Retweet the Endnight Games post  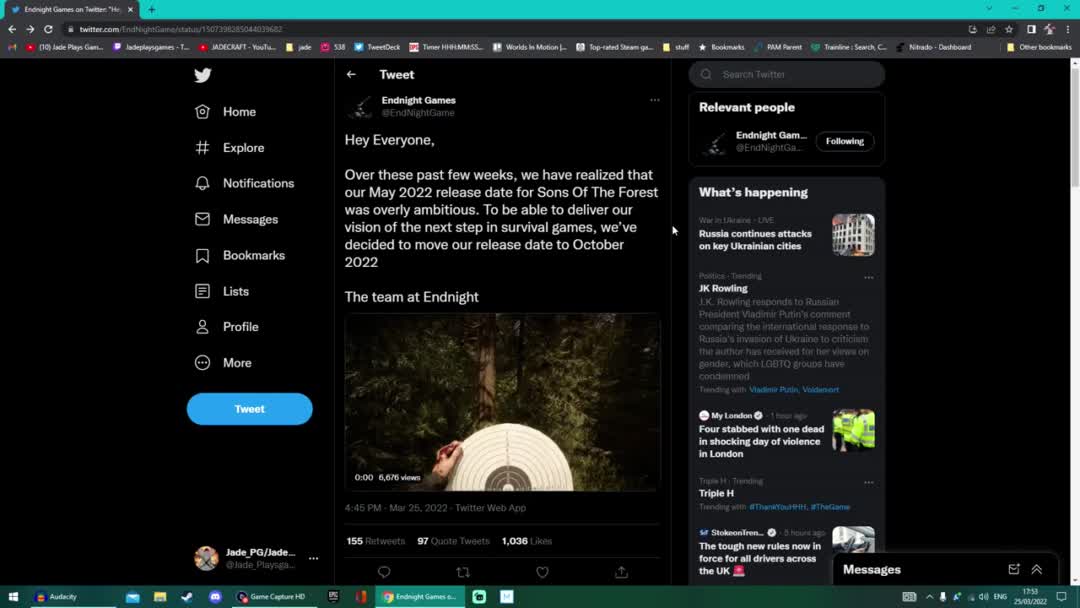click(x=462, y=572)
